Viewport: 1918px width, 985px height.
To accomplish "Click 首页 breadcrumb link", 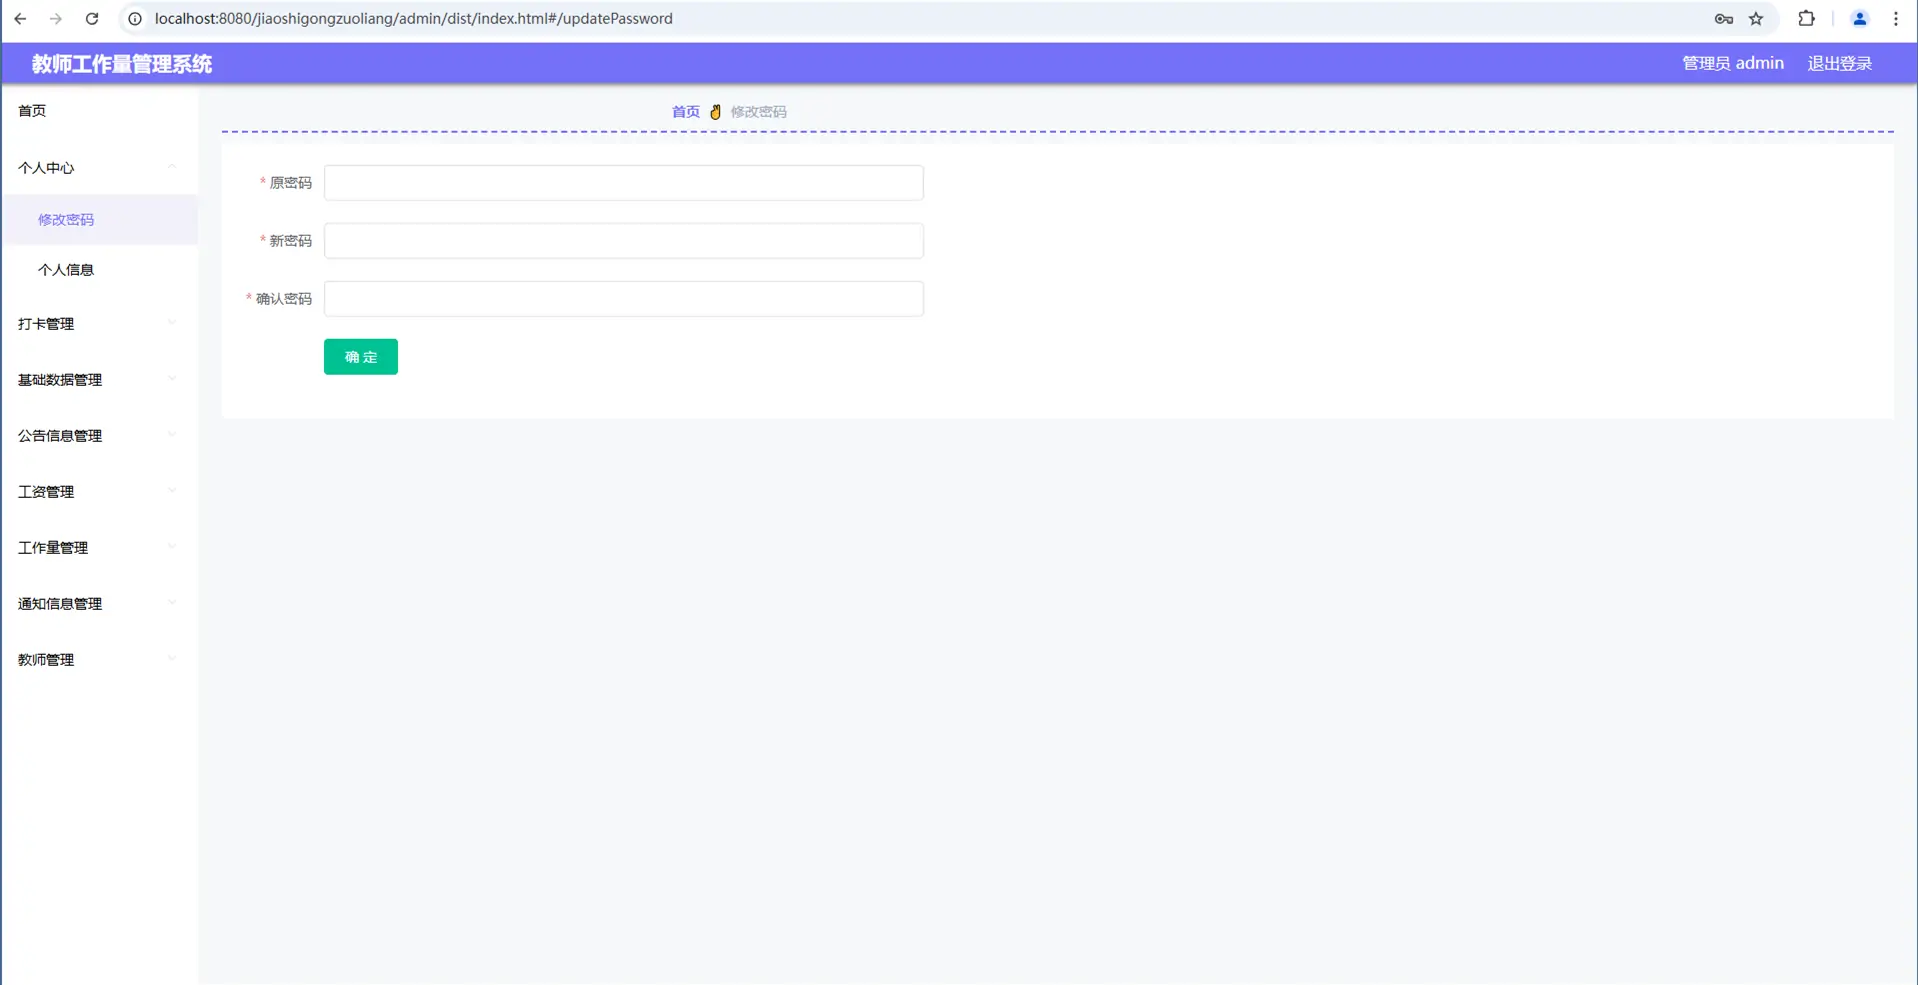I will pyautogui.click(x=686, y=112).
